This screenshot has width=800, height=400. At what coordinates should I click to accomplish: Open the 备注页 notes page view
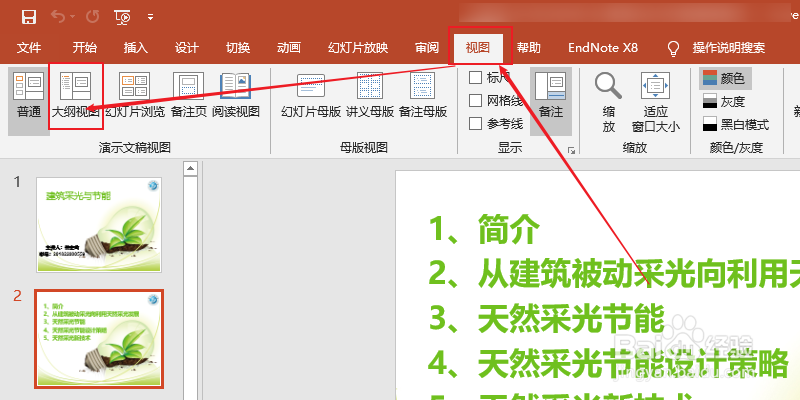coord(188,97)
